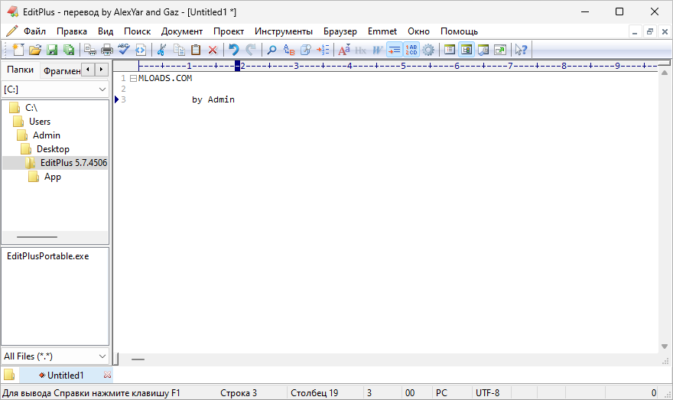This screenshot has width=673, height=400.
Task: Select the C:\ folder in tree
Action: tap(31, 108)
